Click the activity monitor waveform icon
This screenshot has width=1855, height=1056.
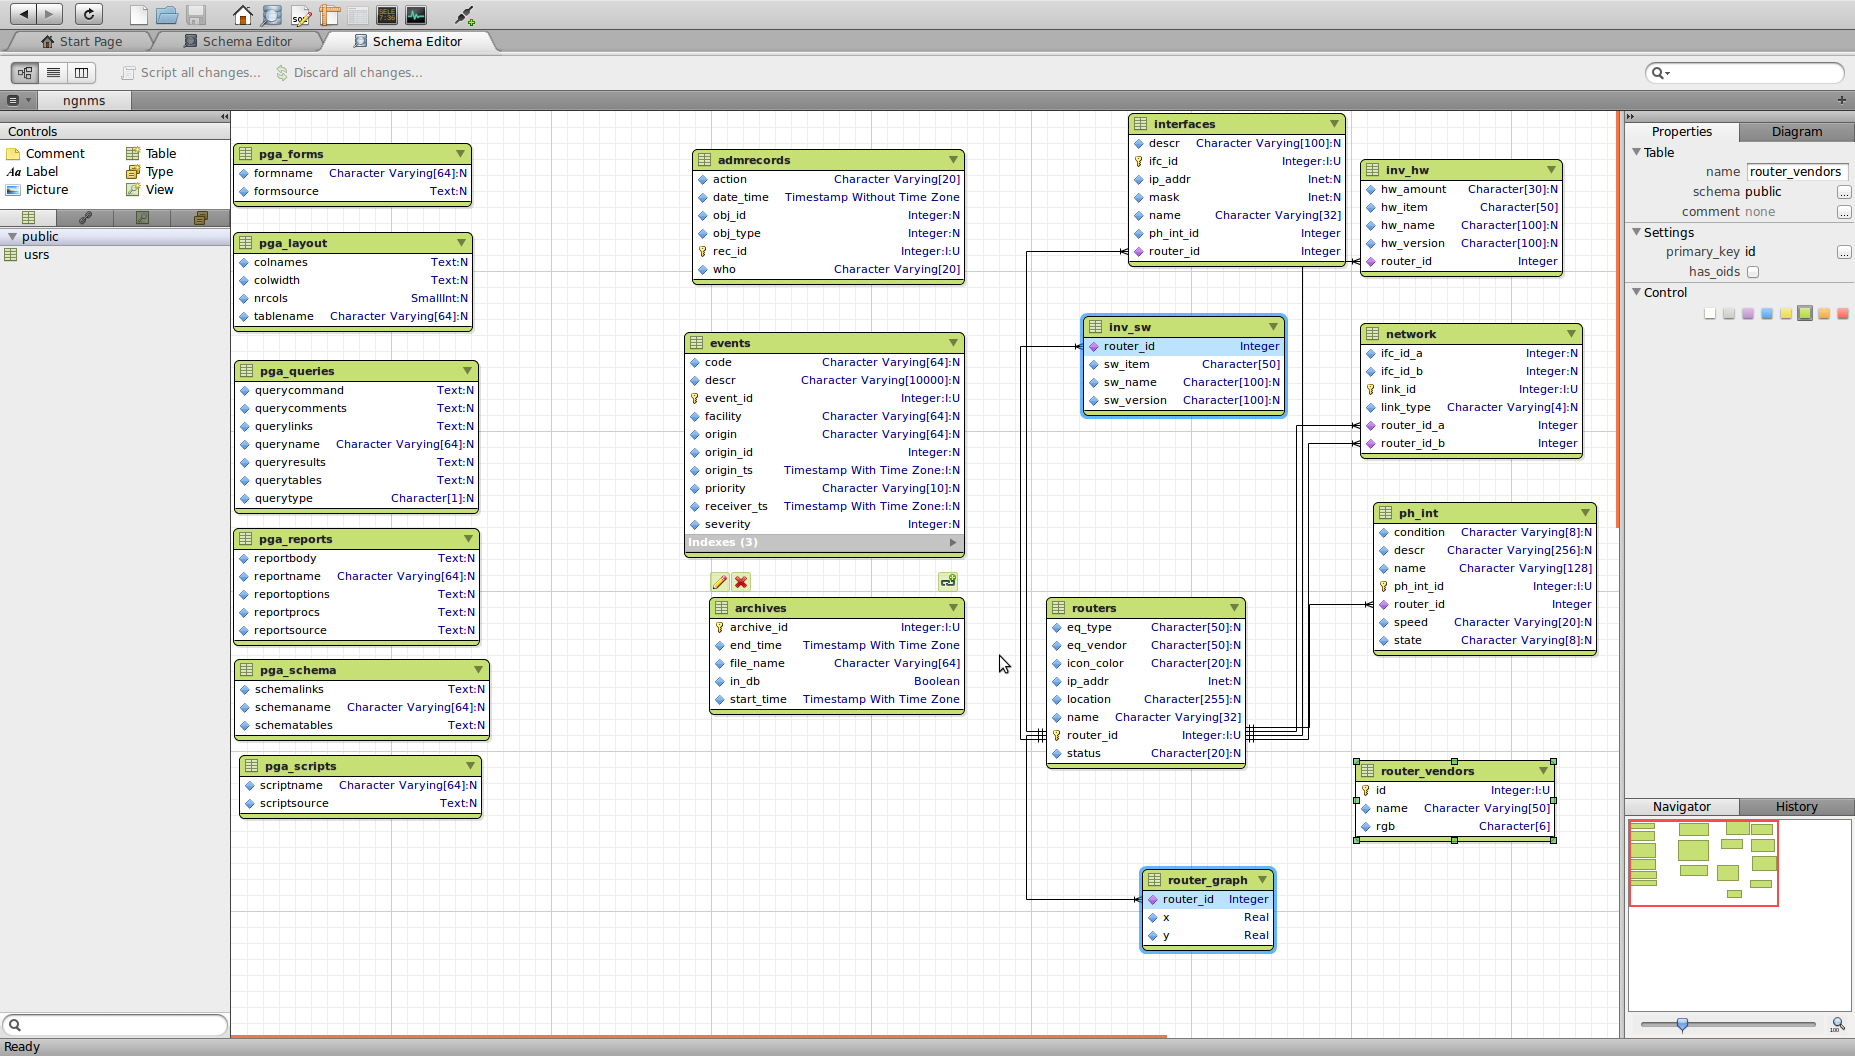tap(416, 15)
